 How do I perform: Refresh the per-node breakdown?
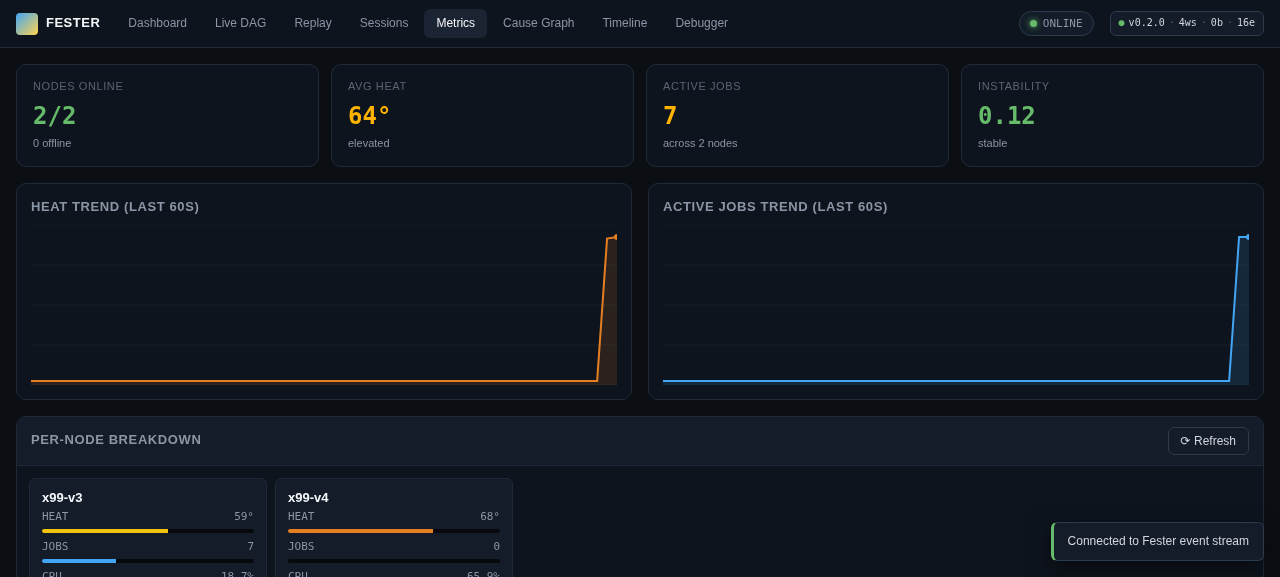(x=1208, y=441)
